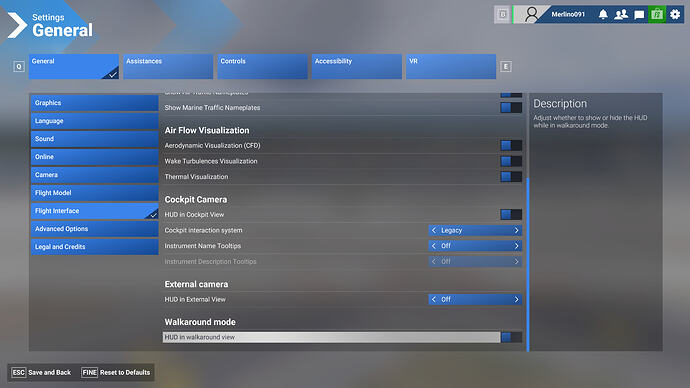Click the blue vertical scrollbar in settings list
This screenshot has height=388, width=690.
[x=527, y=264]
